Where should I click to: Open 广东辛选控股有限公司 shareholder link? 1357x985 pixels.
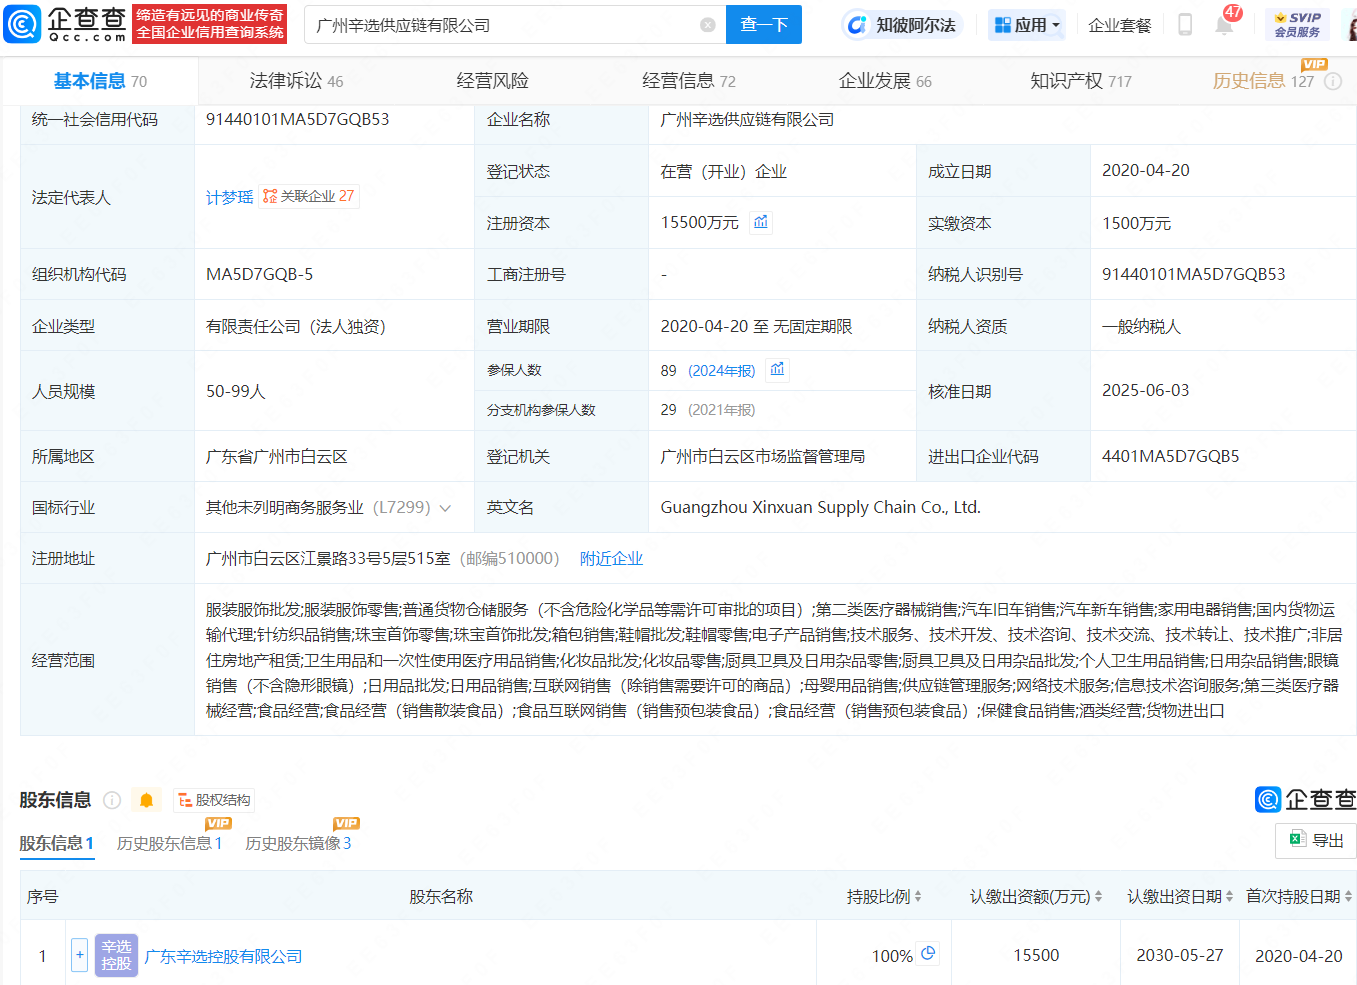(223, 956)
